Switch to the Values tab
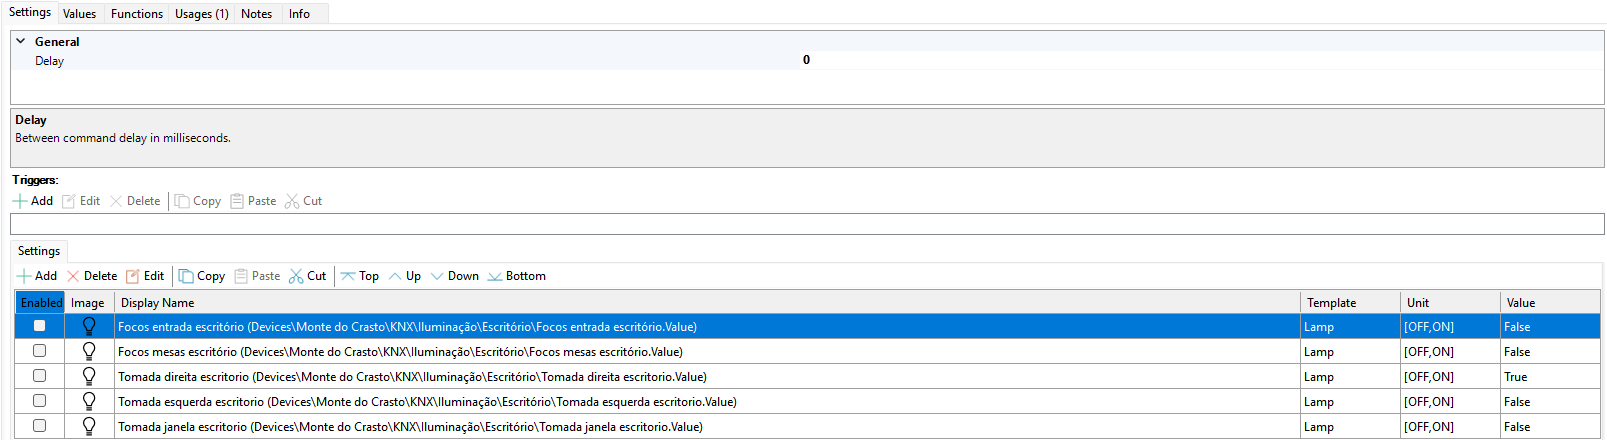This screenshot has height=440, width=1607. tap(79, 14)
